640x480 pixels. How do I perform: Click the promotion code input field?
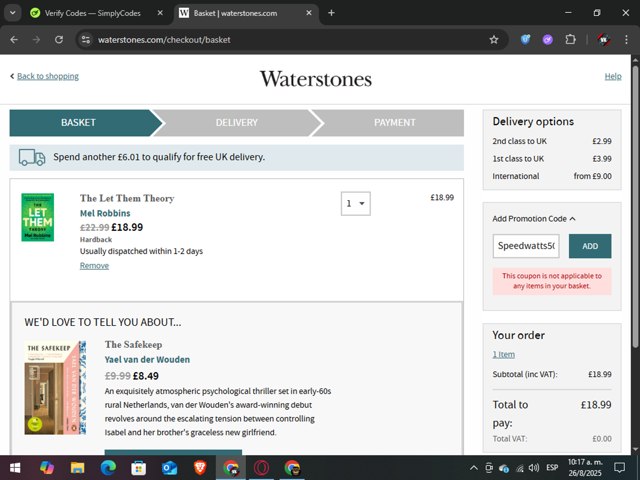[x=526, y=246]
